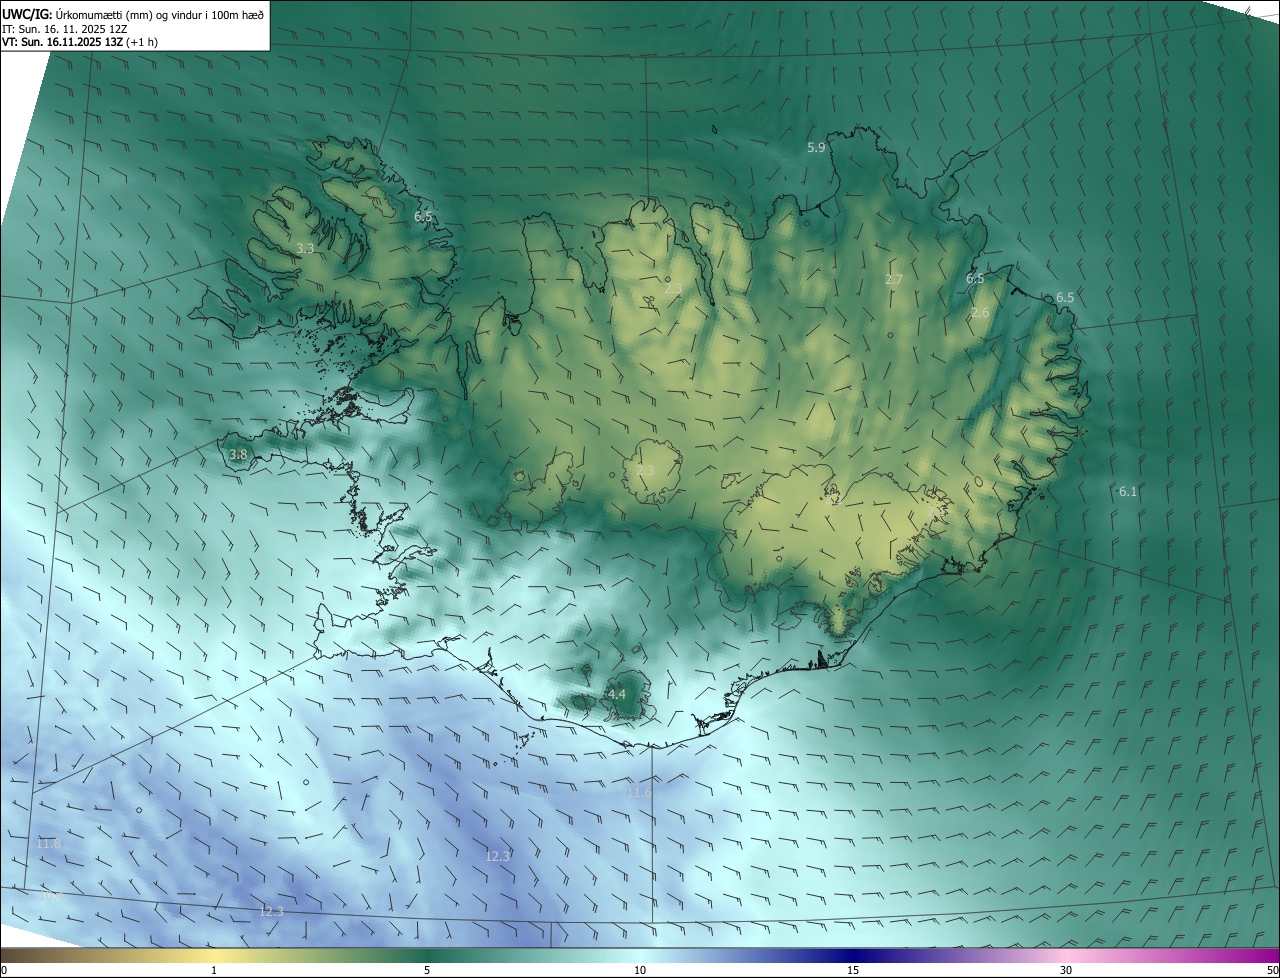1280x978 pixels.
Task: Pick the 2.7 value label
Action: pos(894,280)
